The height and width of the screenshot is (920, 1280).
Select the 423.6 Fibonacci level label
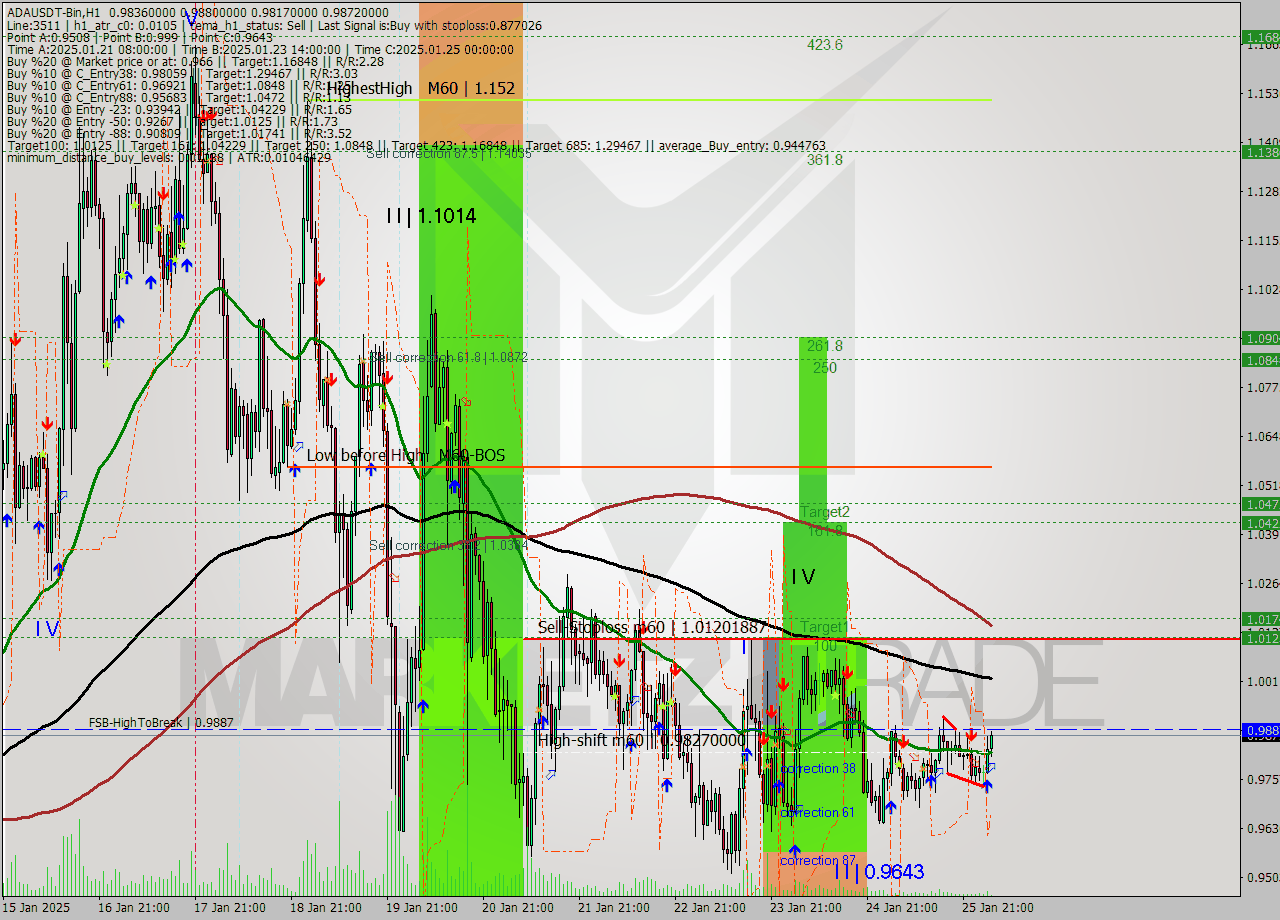click(825, 45)
